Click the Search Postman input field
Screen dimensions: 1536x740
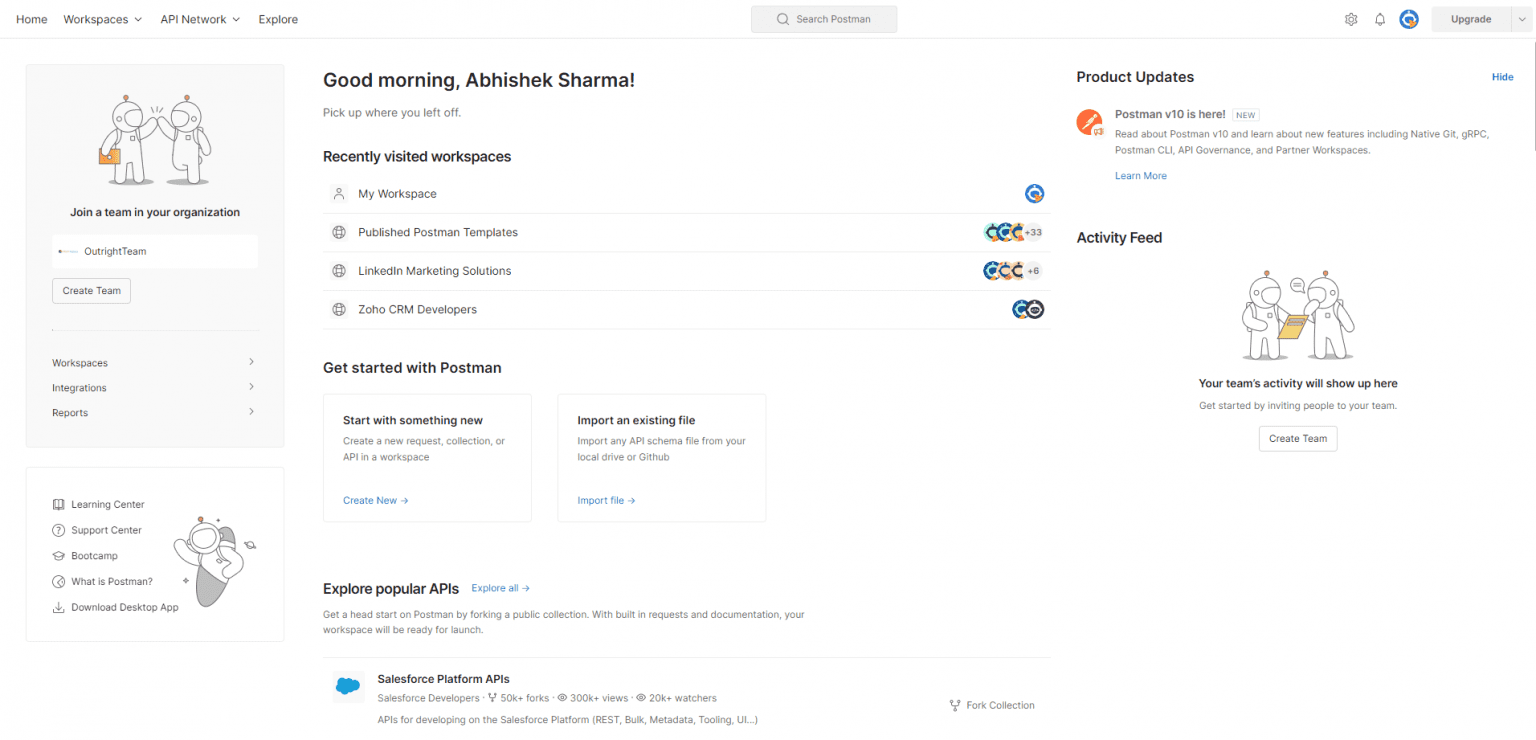(824, 19)
